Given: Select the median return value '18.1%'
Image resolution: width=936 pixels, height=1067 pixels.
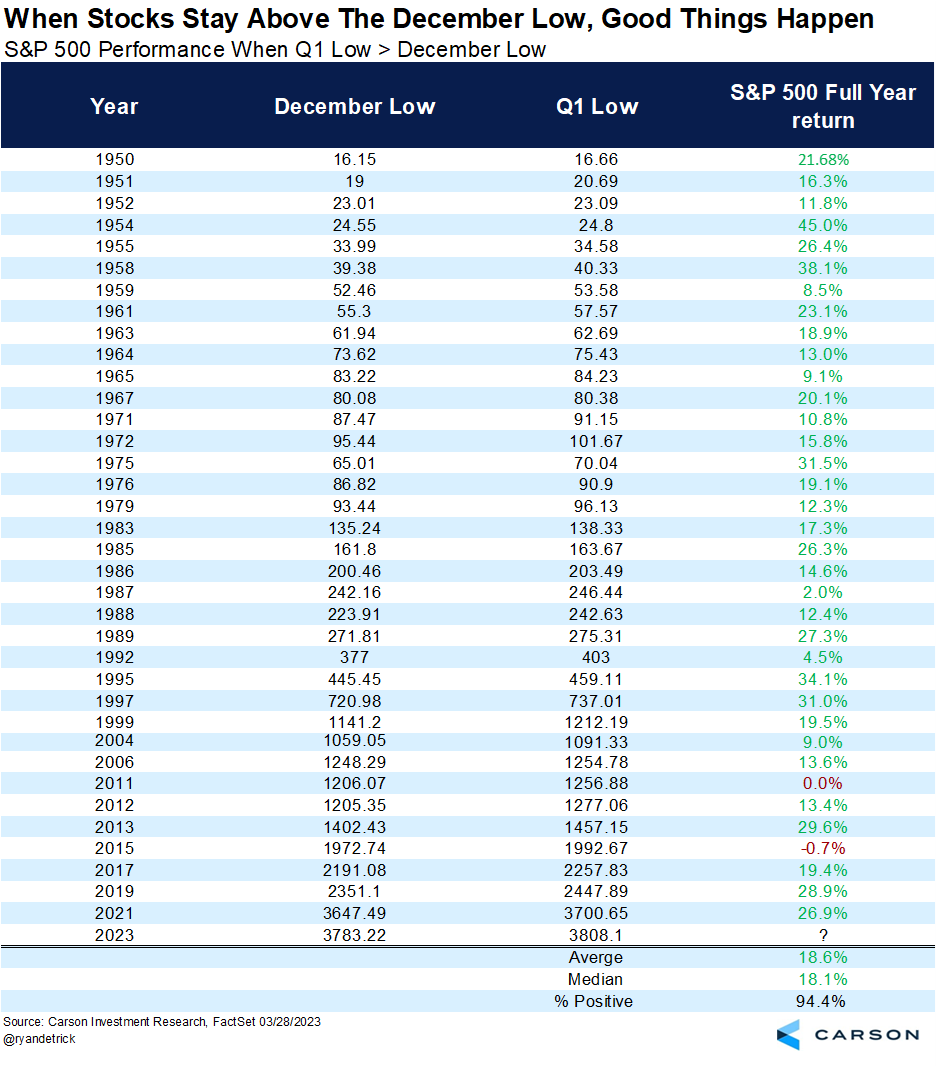Looking at the screenshot, I should point(823,979).
